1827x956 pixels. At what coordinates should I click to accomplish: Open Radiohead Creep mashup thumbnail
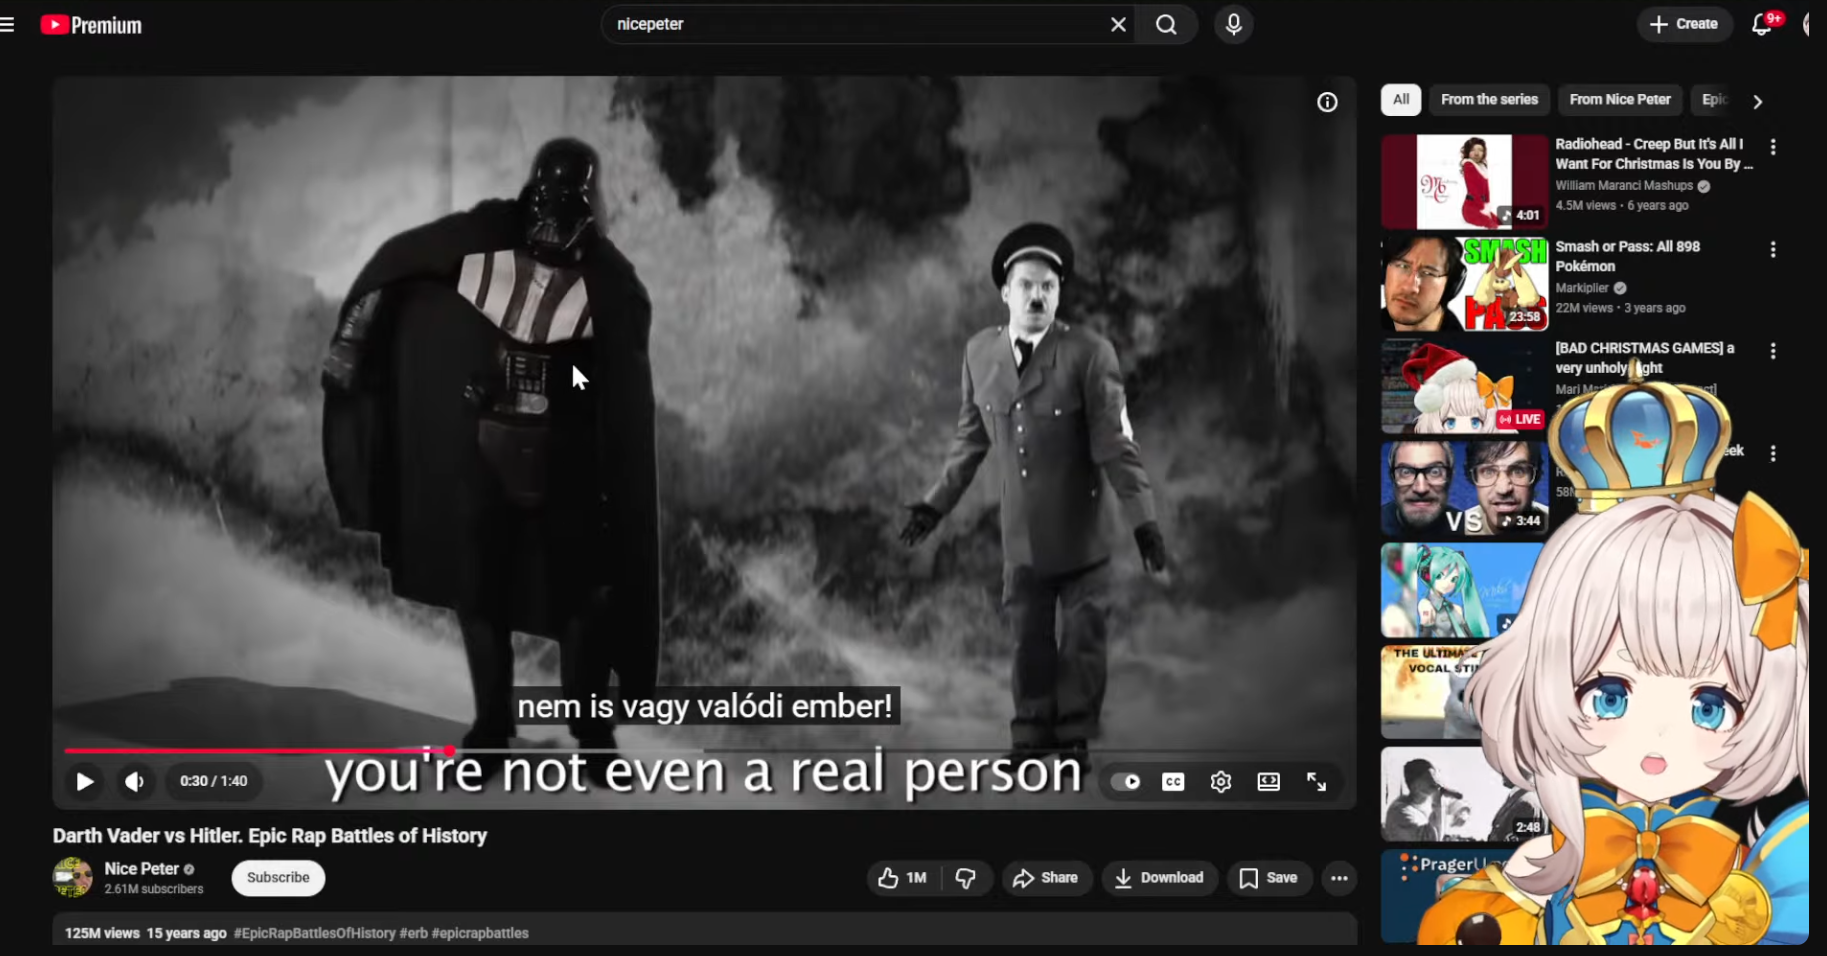point(1464,182)
